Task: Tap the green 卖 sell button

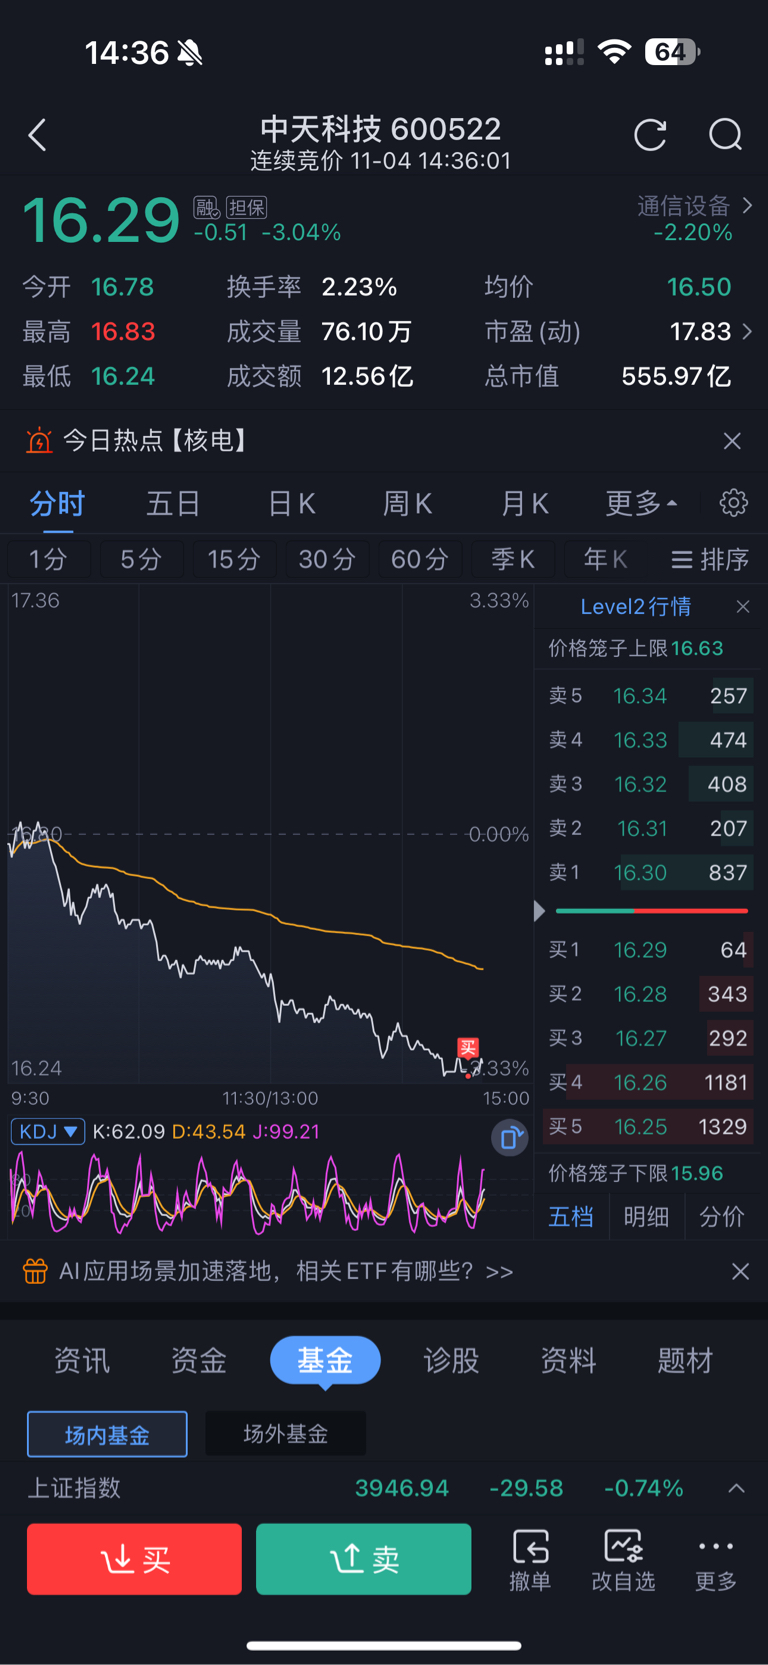Action: (363, 1559)
